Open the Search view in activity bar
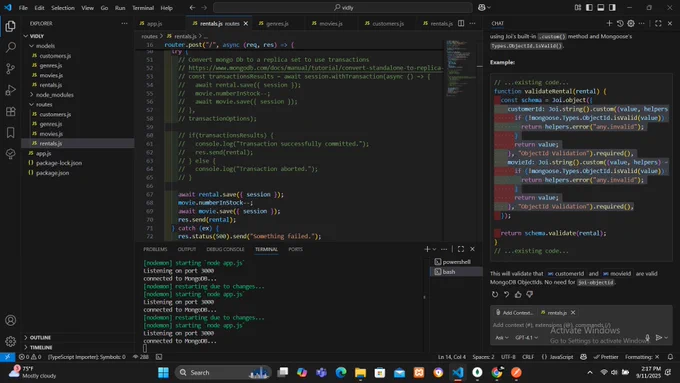Viewport: 680px width, 383px height. point(10,47)
